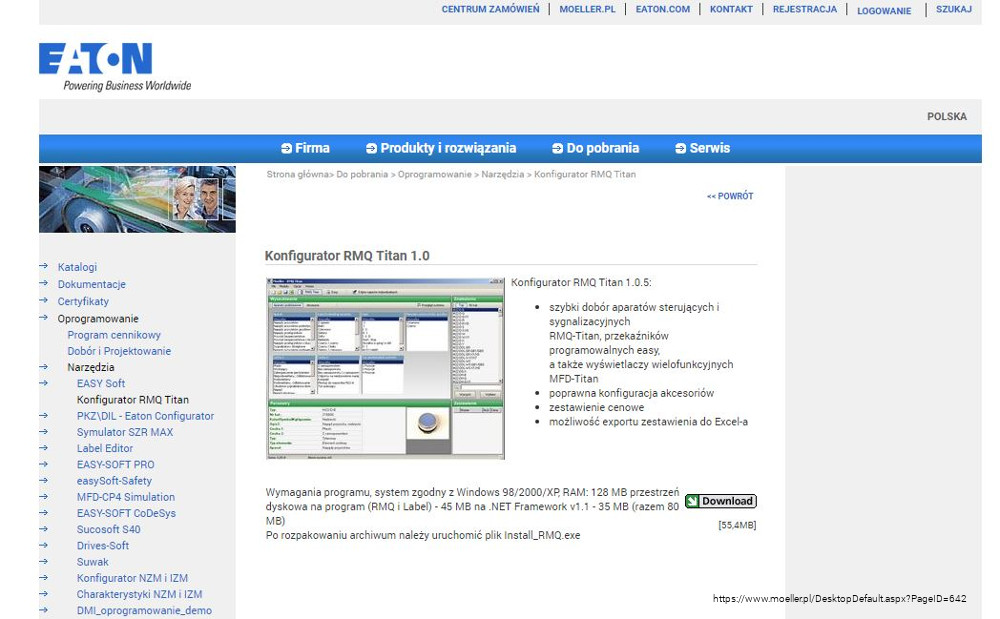Select Narzędzia in the sidebar
The height and width of the screenshot is (619, 1000).
click(x=91, y=367)
